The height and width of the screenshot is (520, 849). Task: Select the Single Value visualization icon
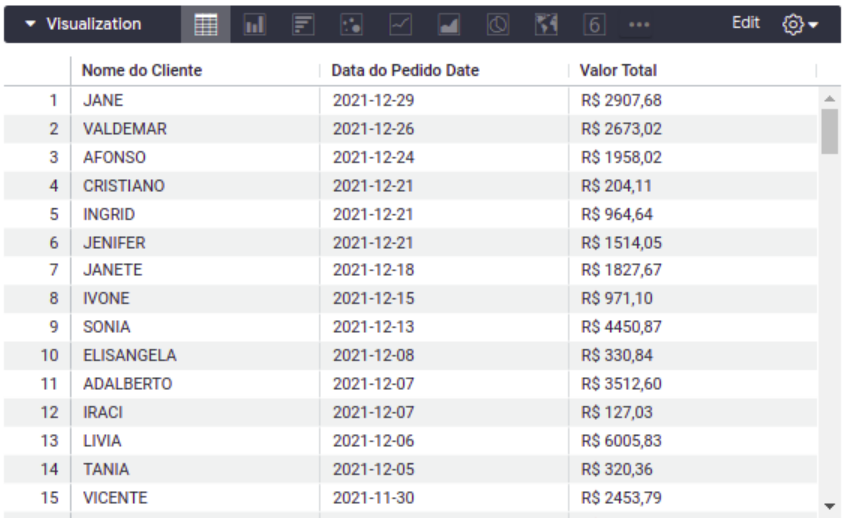[595, 24]
